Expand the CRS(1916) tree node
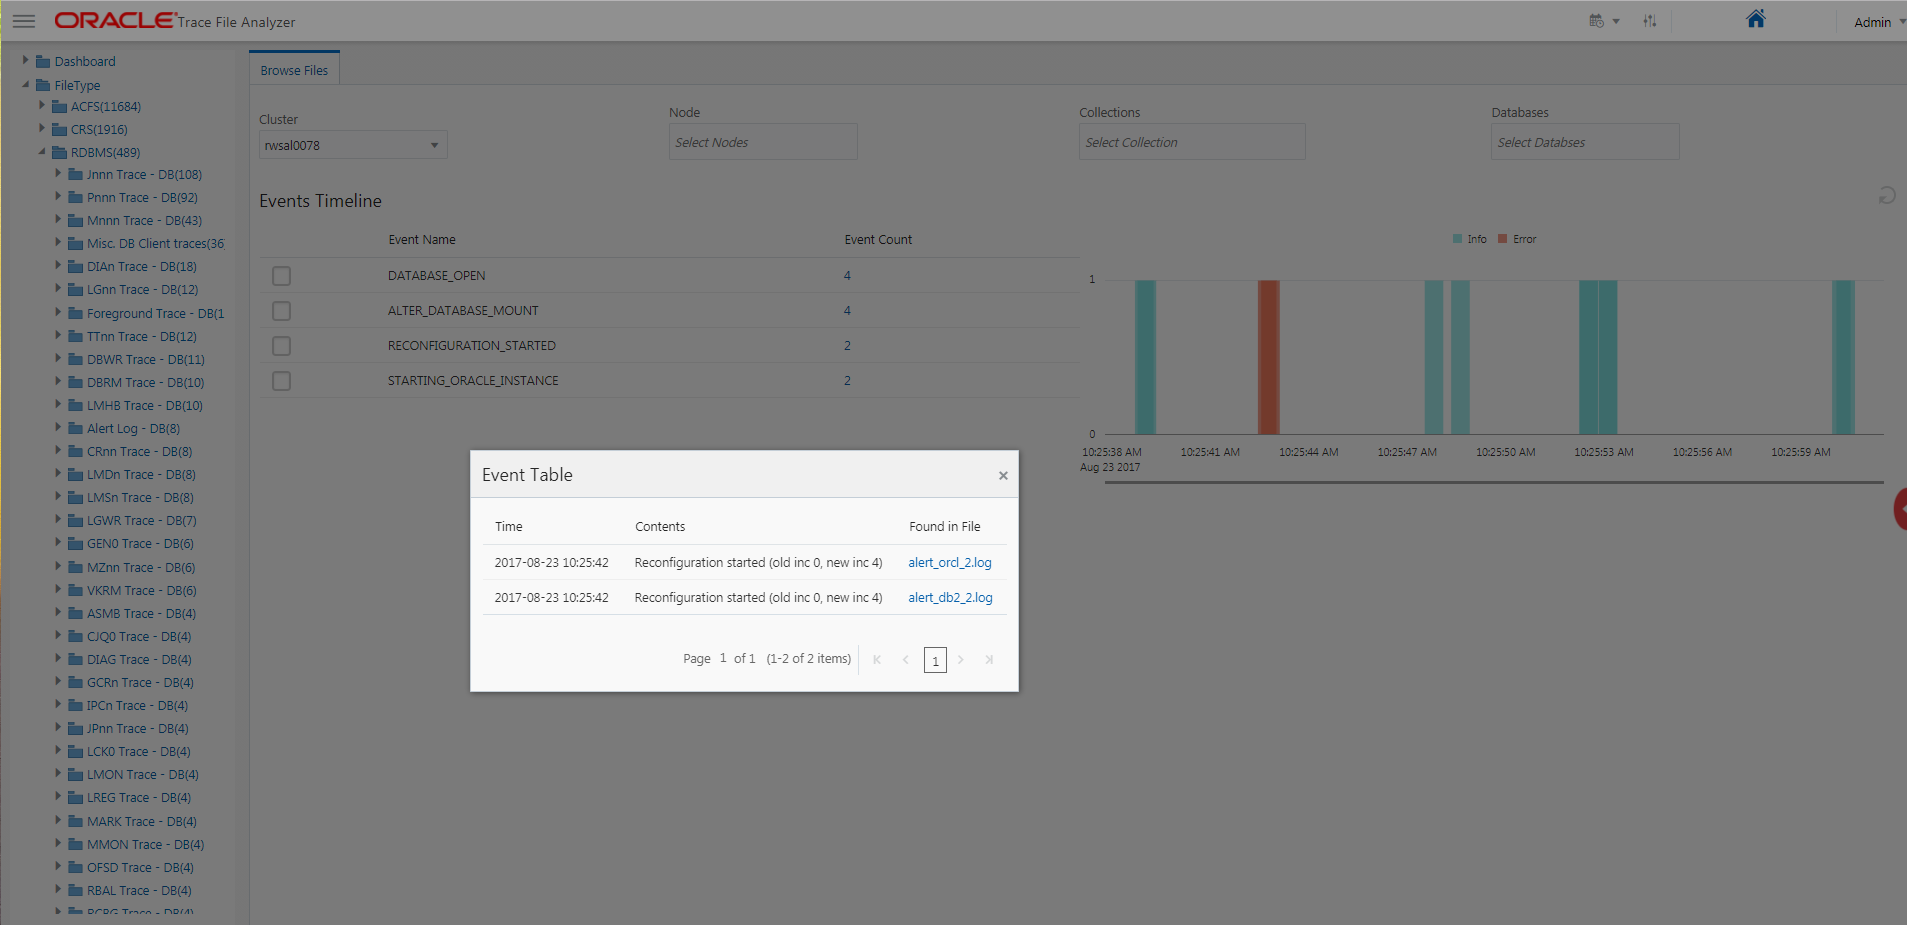Image resolution: width=1907 pixels, height=925 pixels. (x=41, y=128)
